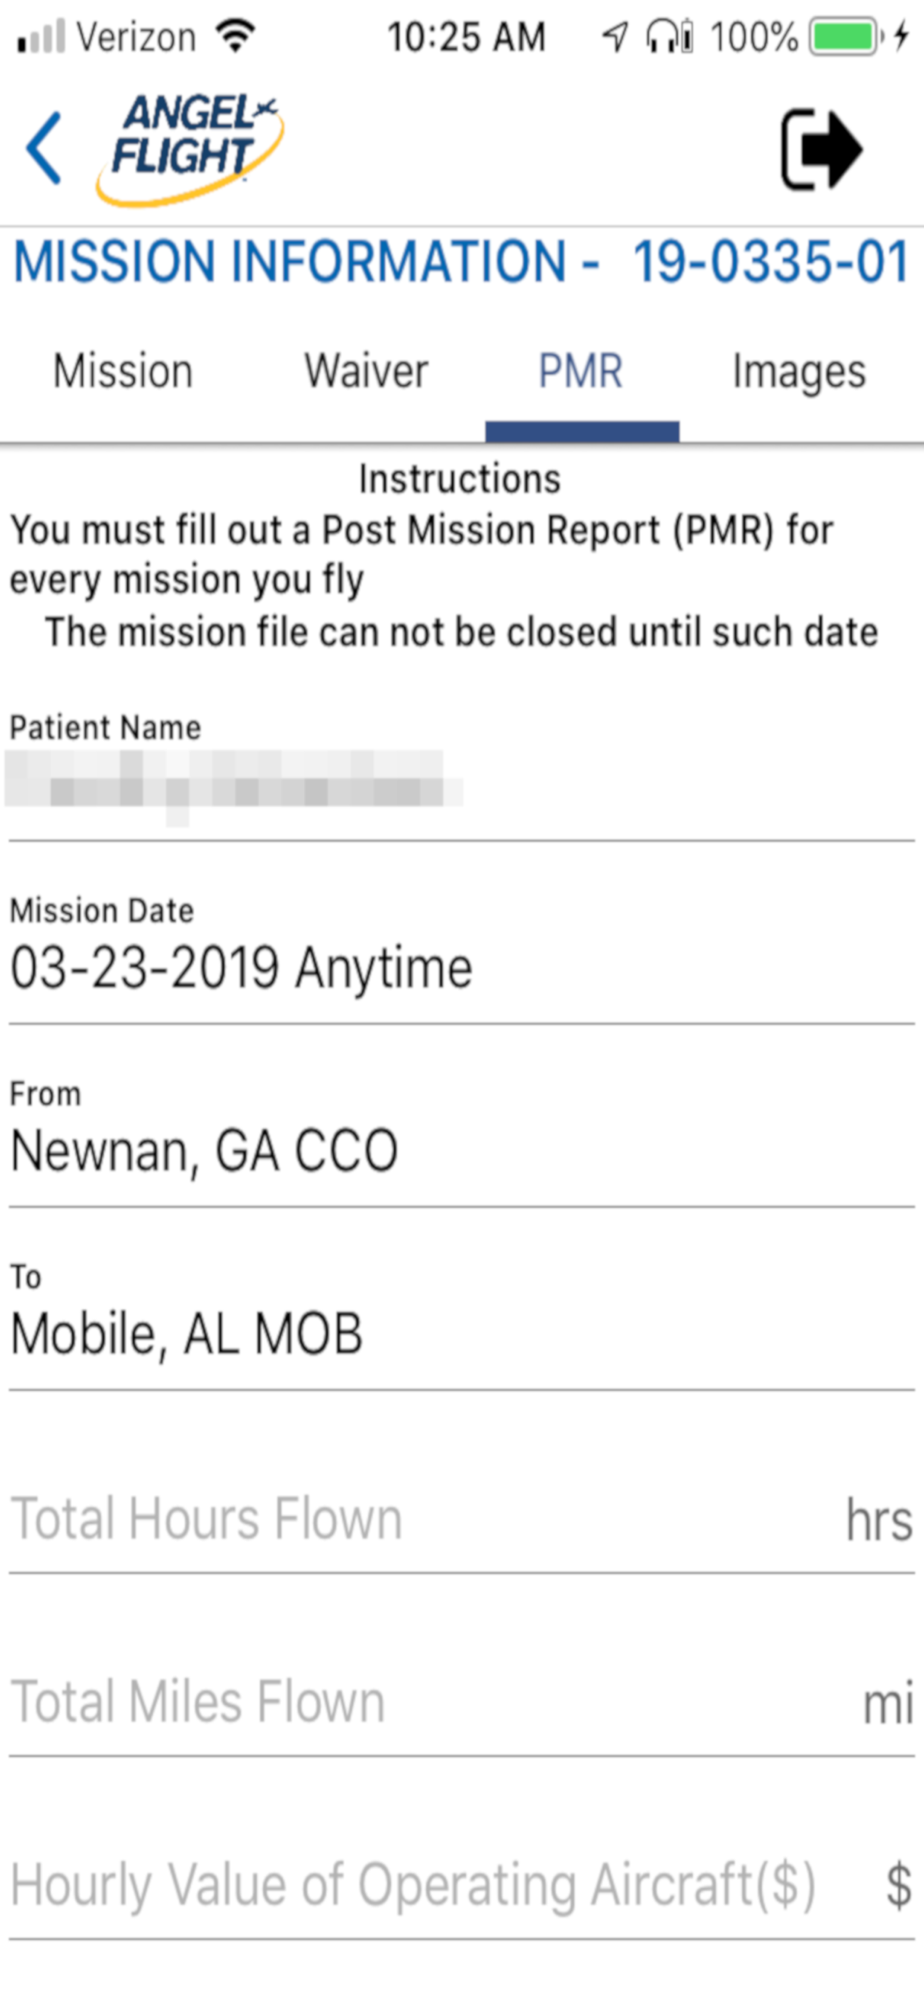Screen dimensions: 924x2000
Task: Select the PMR tab
Action: (581, 371)
